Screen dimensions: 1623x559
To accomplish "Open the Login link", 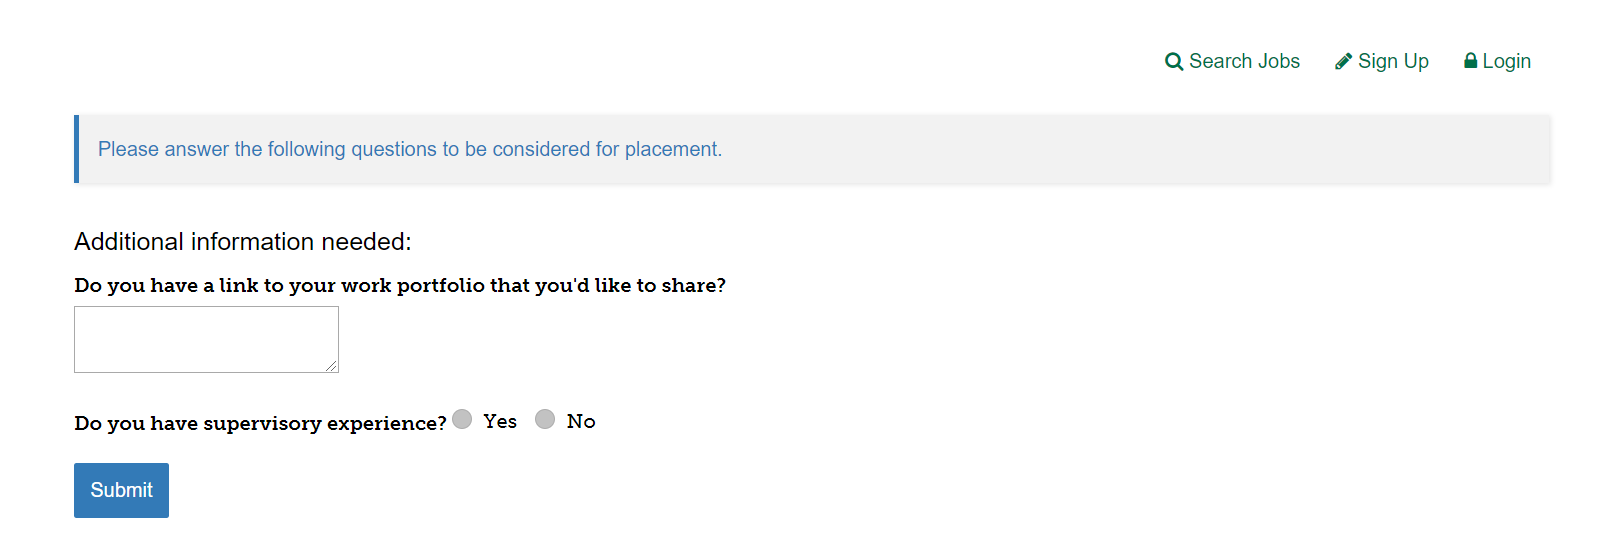I will 1506,62.
